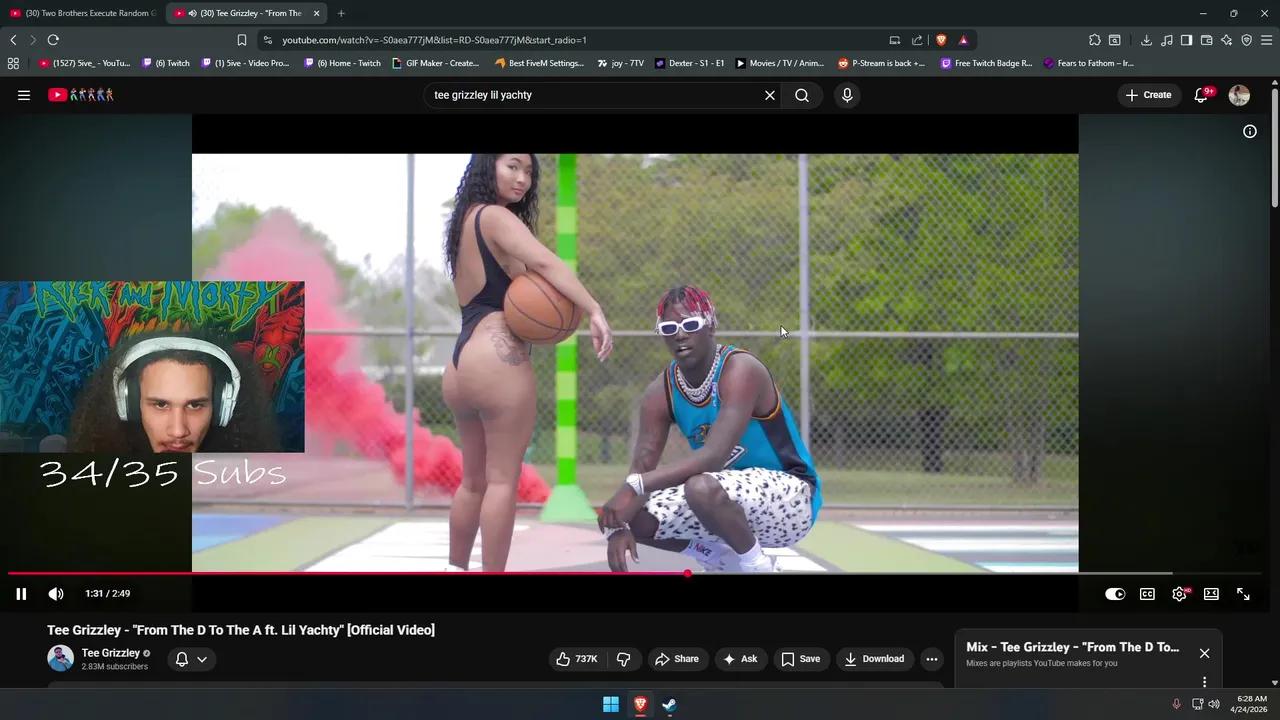This screenshot has width=1280, height=720.
Task: Open Brave Shields lion icon
Action: point(941,40)
